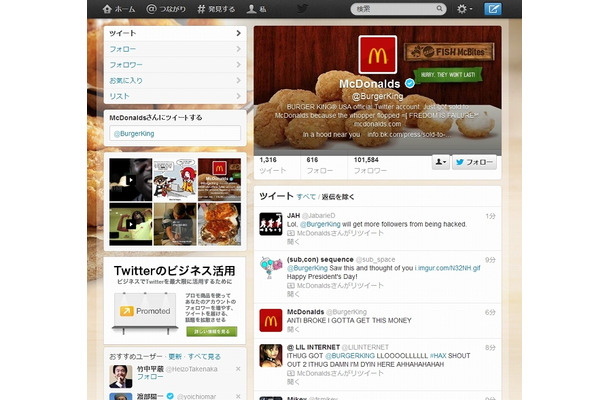Open the video thumbnail of man's face

(x=130, y=179)
